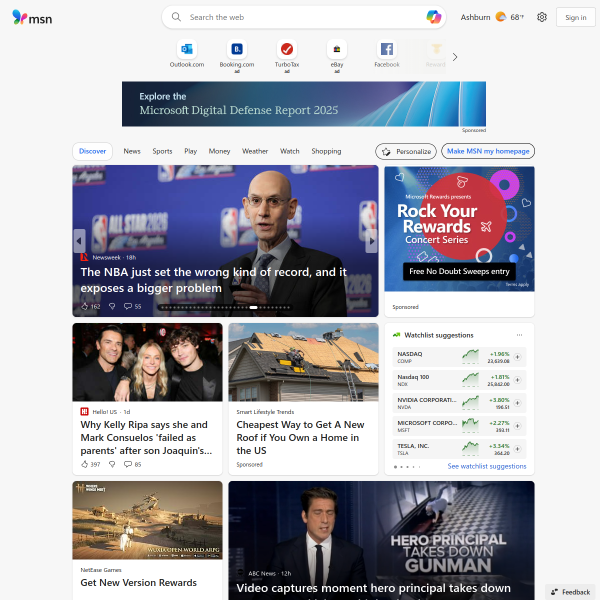Click the Hello! US source logo
This screenshot has width=600, height=600.
[84, 411]
